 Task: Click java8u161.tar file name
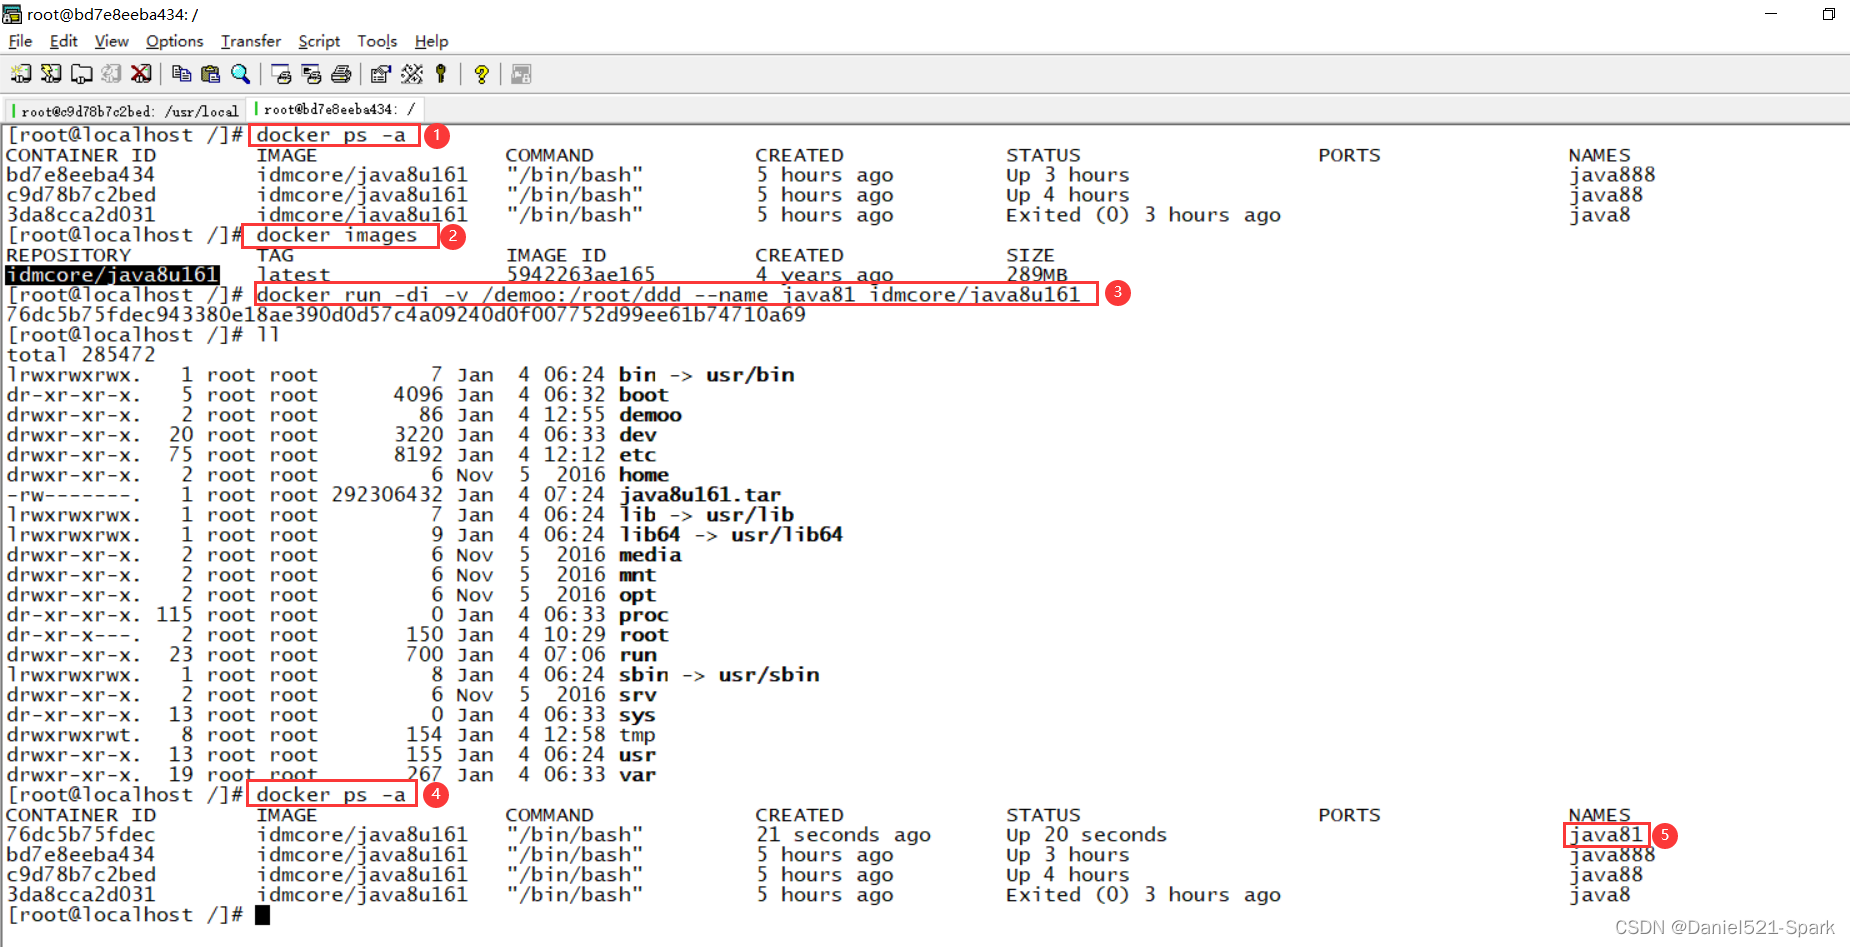(x=700, y=495)
